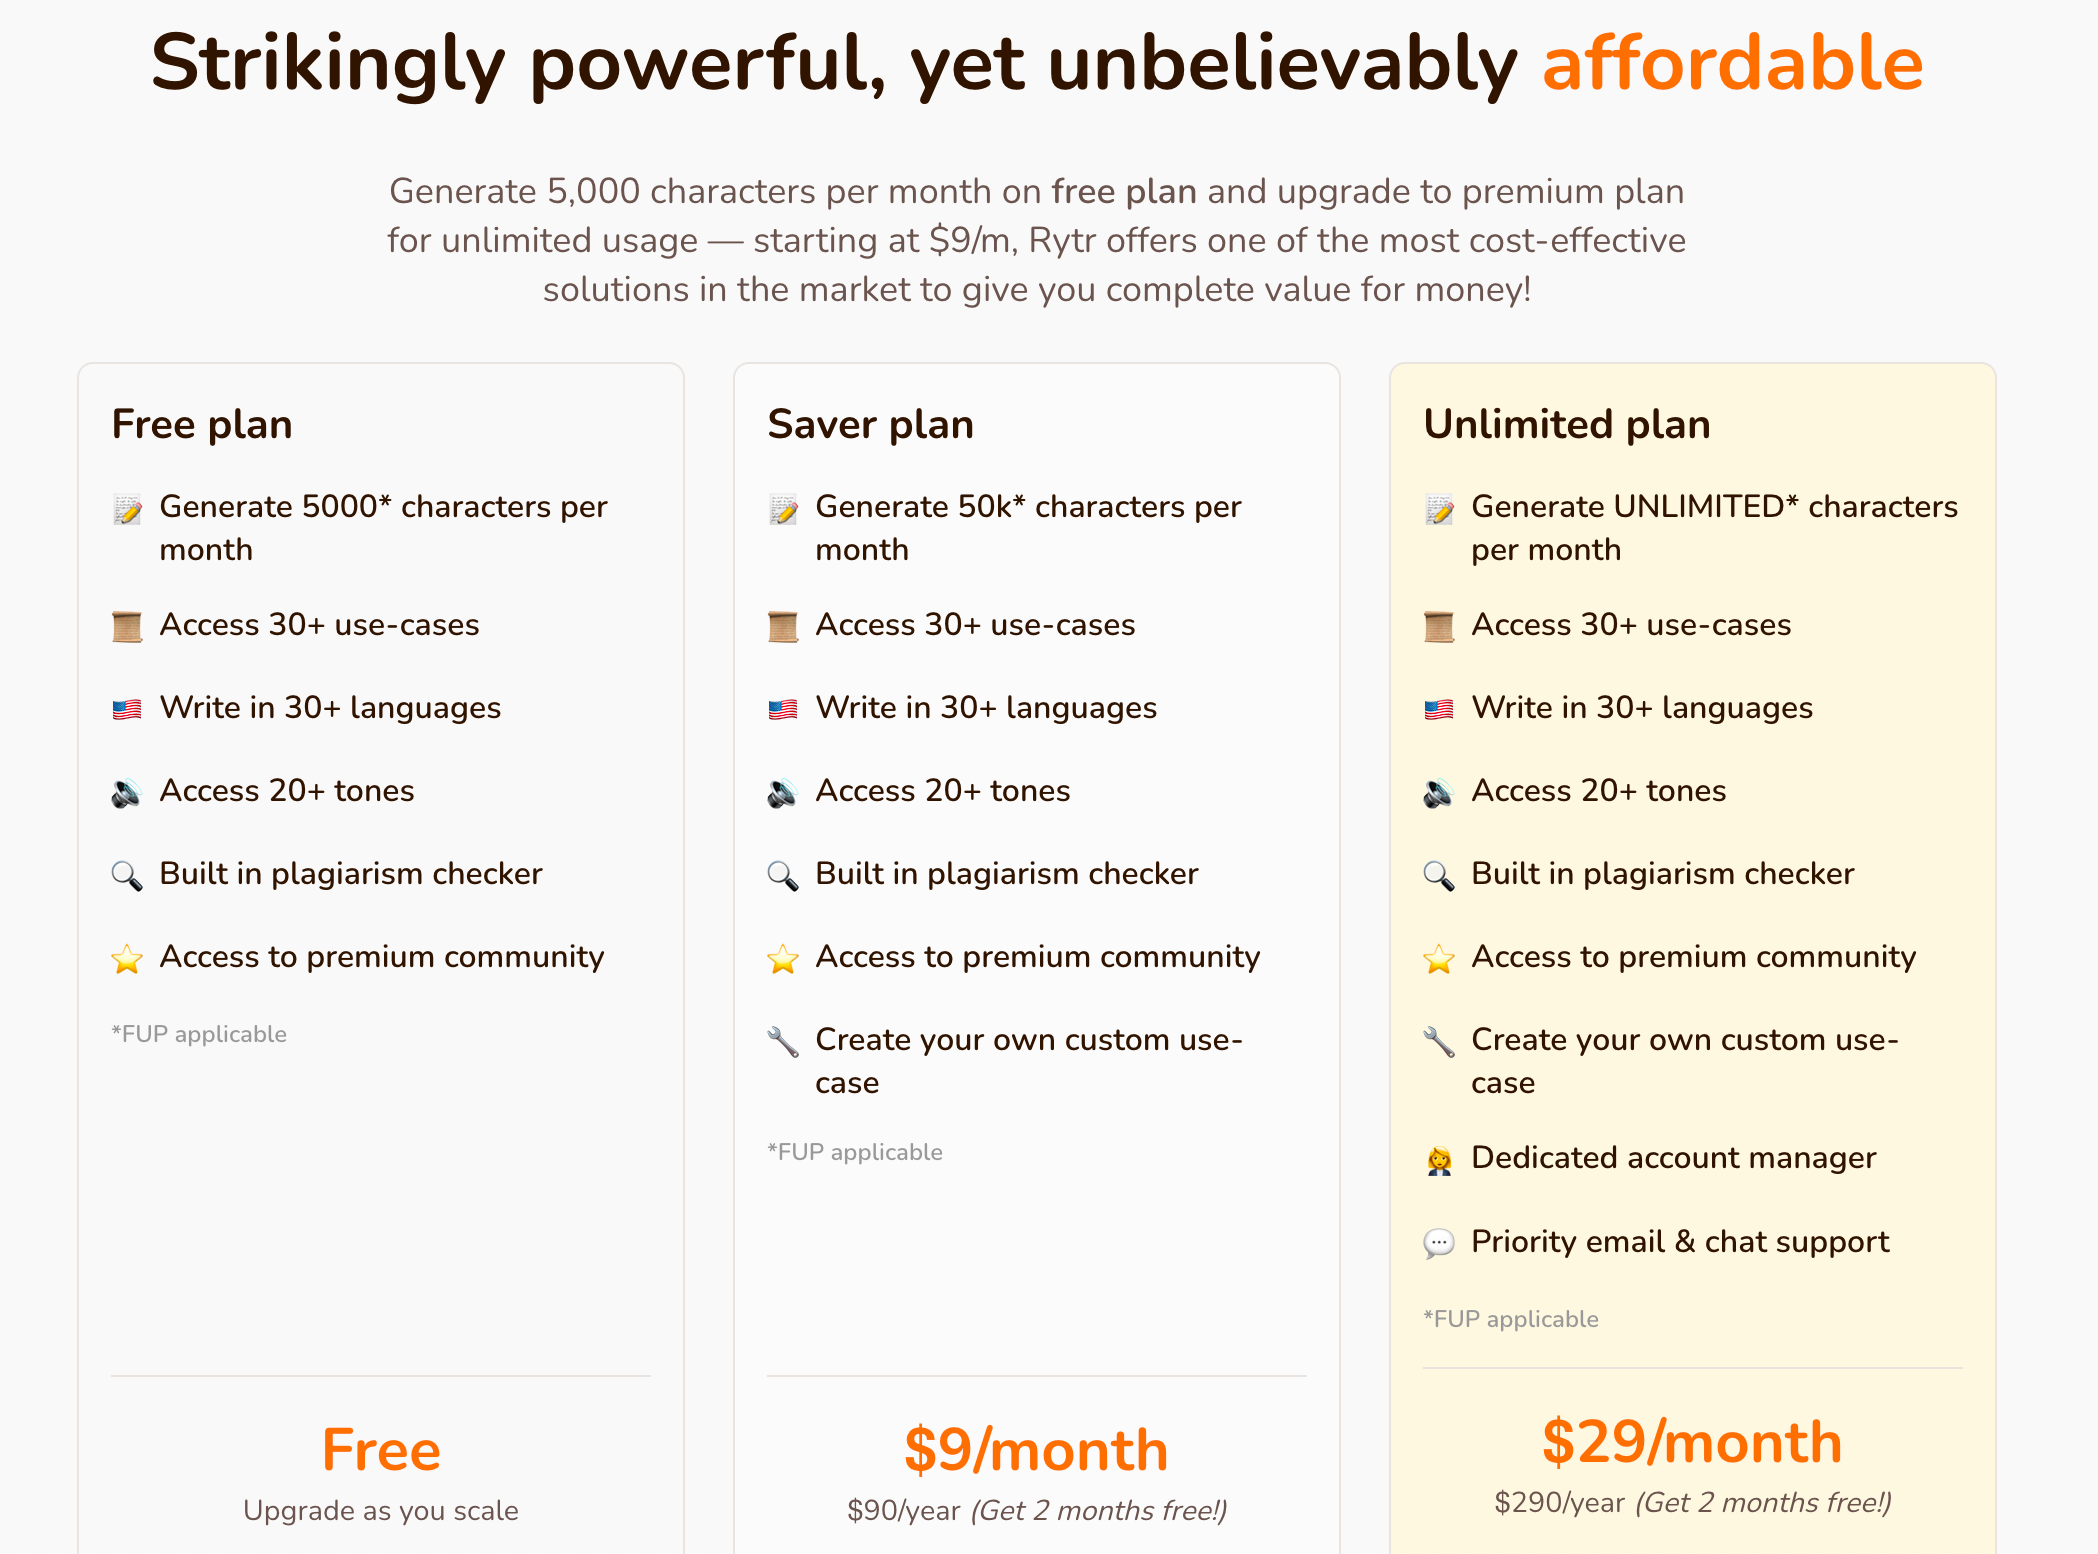Click the account manager person icon

coord(1439,1160)
